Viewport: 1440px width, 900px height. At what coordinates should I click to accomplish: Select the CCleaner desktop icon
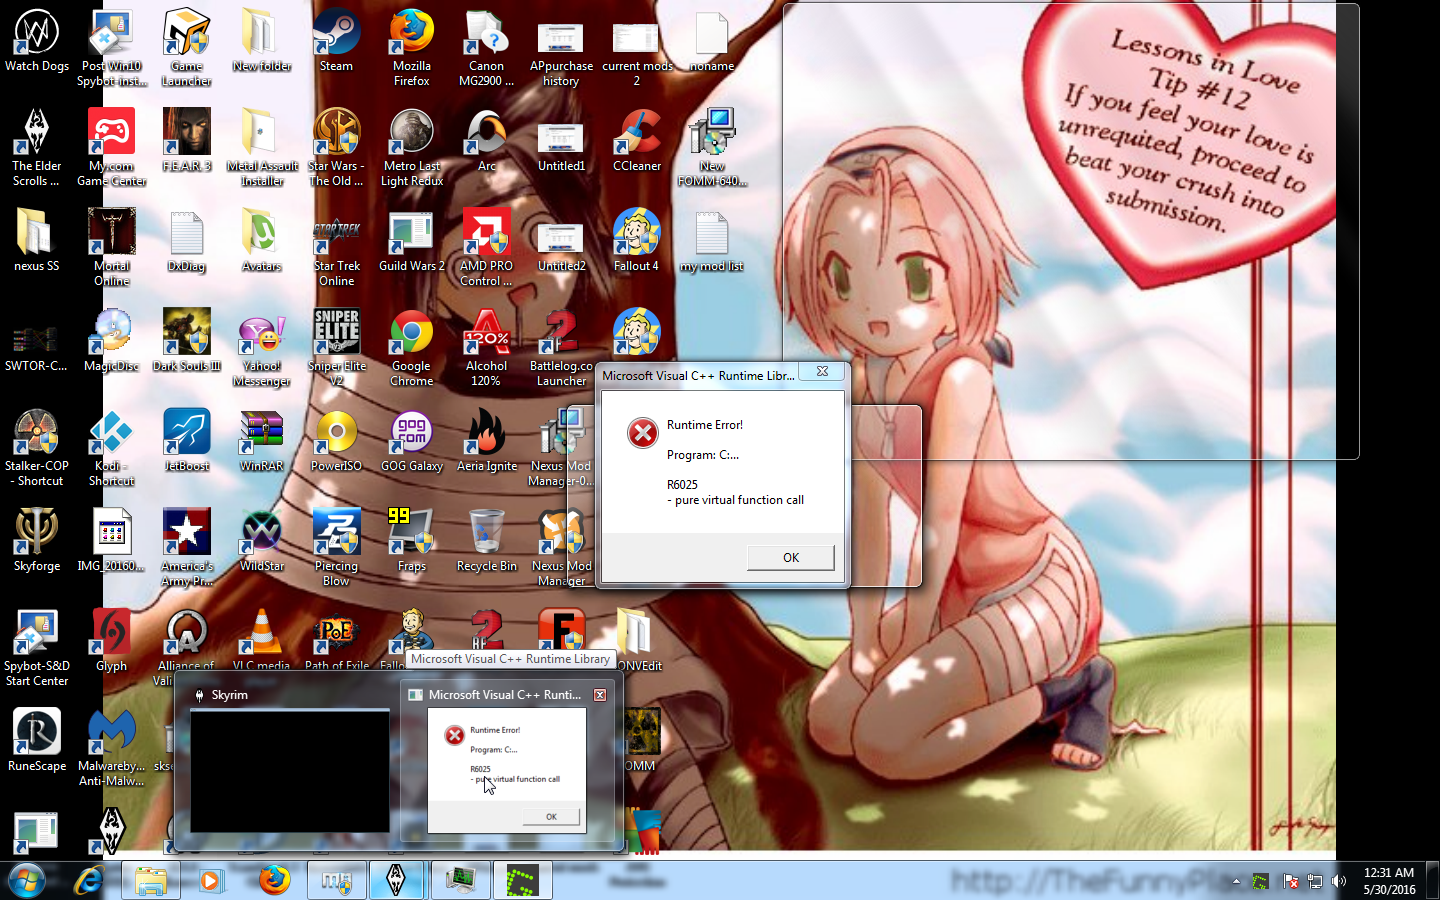click(x=637, y=141)
